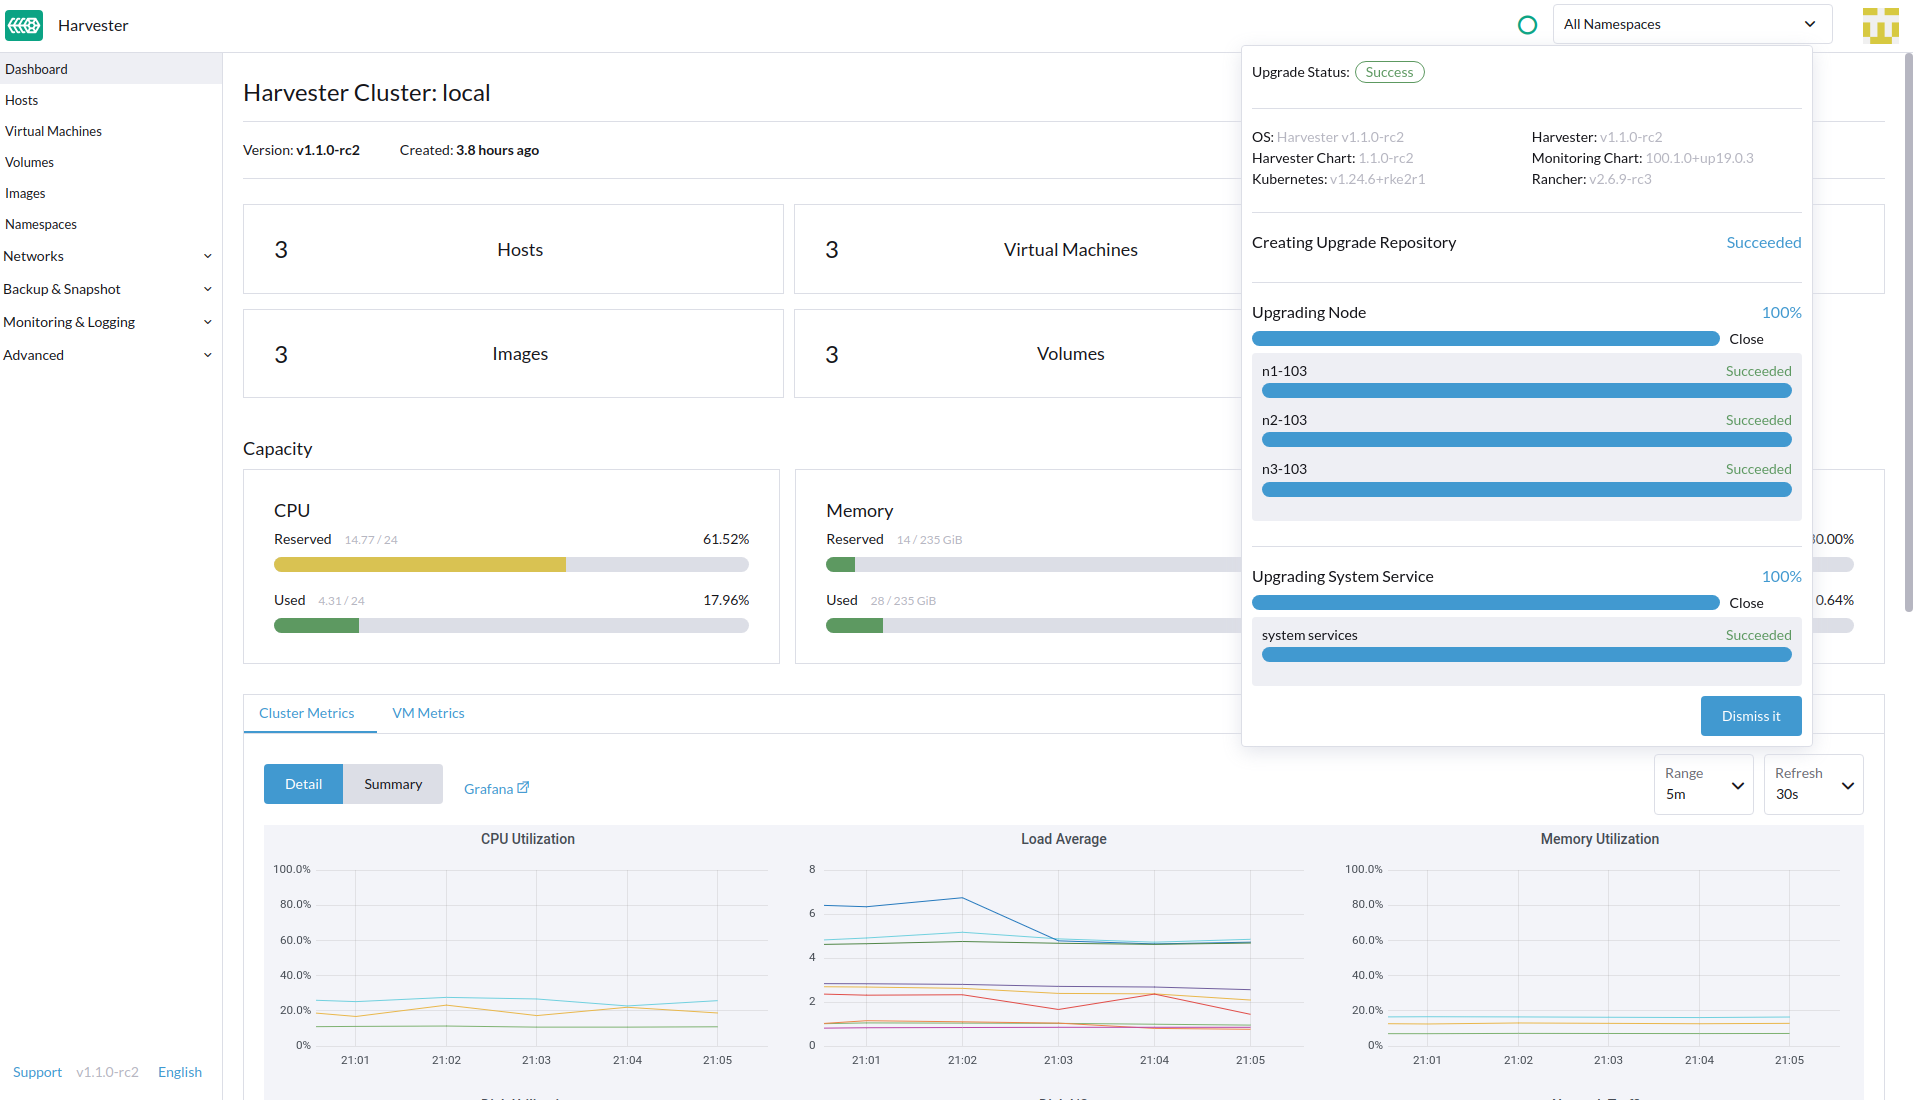Close the Upgrading System Service section
Image resolution: width=1913 pixels, height=1100 pixels.
1746,603
